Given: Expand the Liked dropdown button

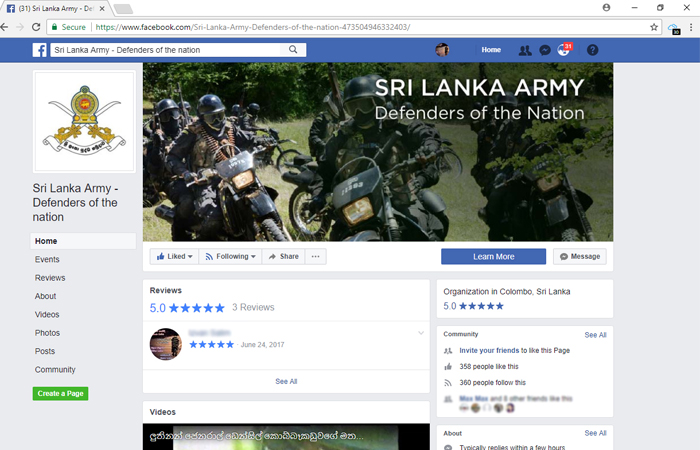Looking at the screenshot, I should (x=174, y=256).
